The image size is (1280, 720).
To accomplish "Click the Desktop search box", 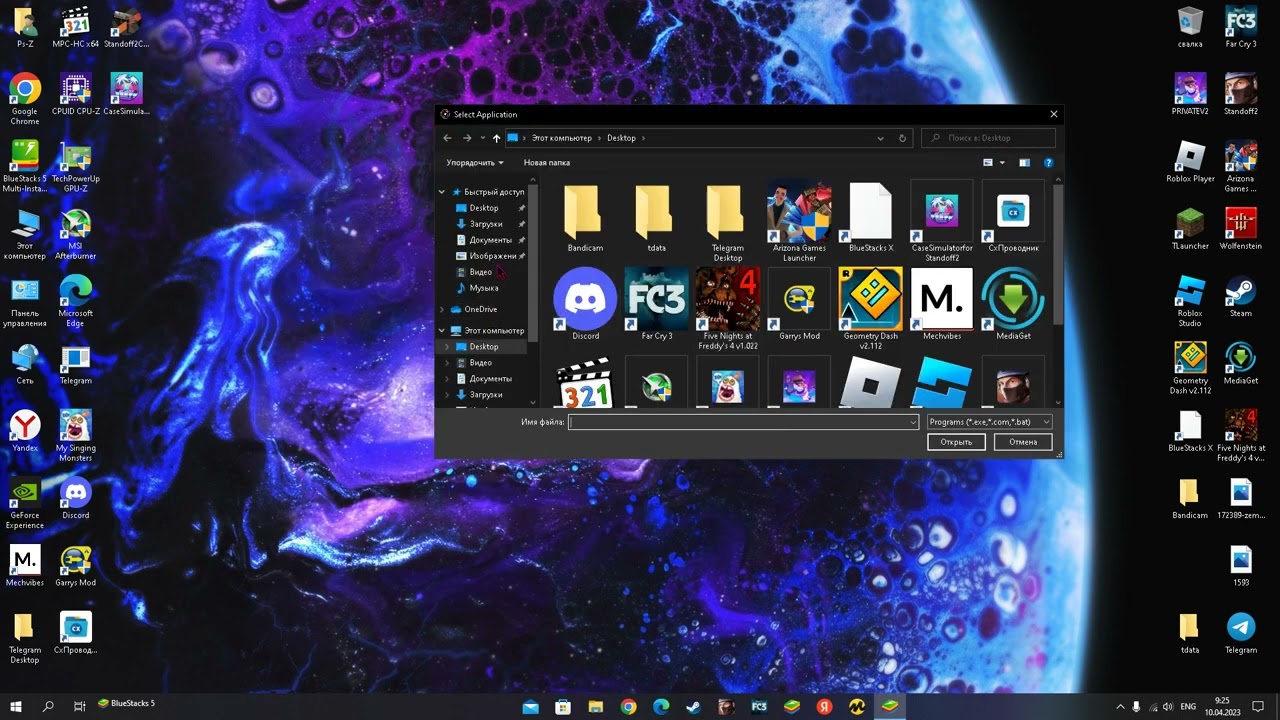I will pyautogui.click(x=988, y=138).
